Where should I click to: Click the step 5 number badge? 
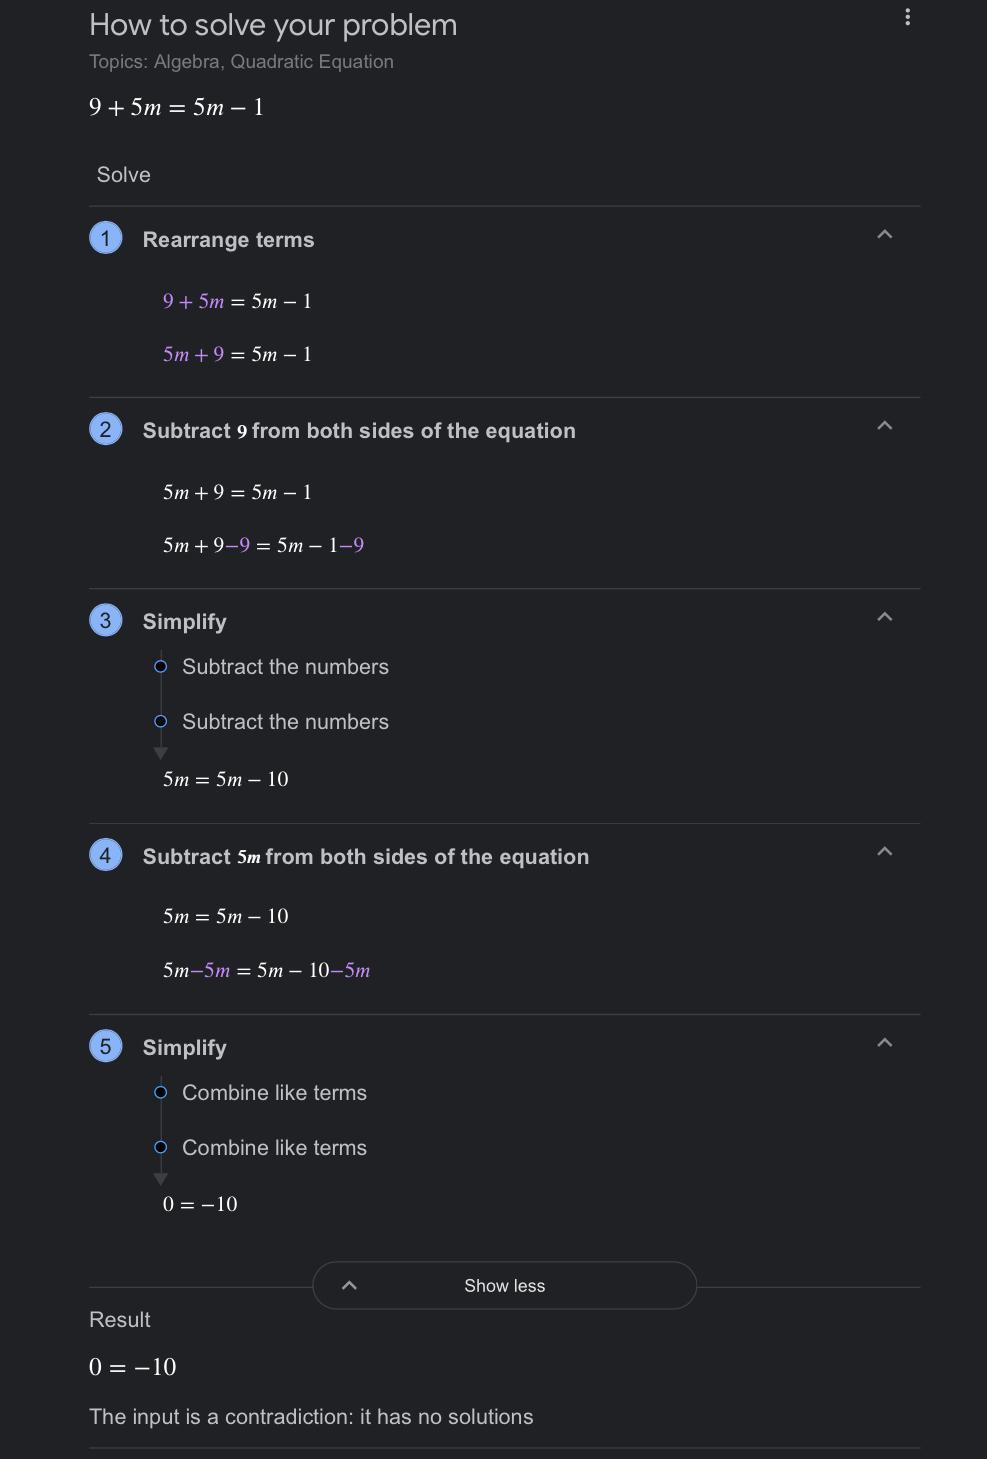pyautogui.click(x=106, y=1046)
